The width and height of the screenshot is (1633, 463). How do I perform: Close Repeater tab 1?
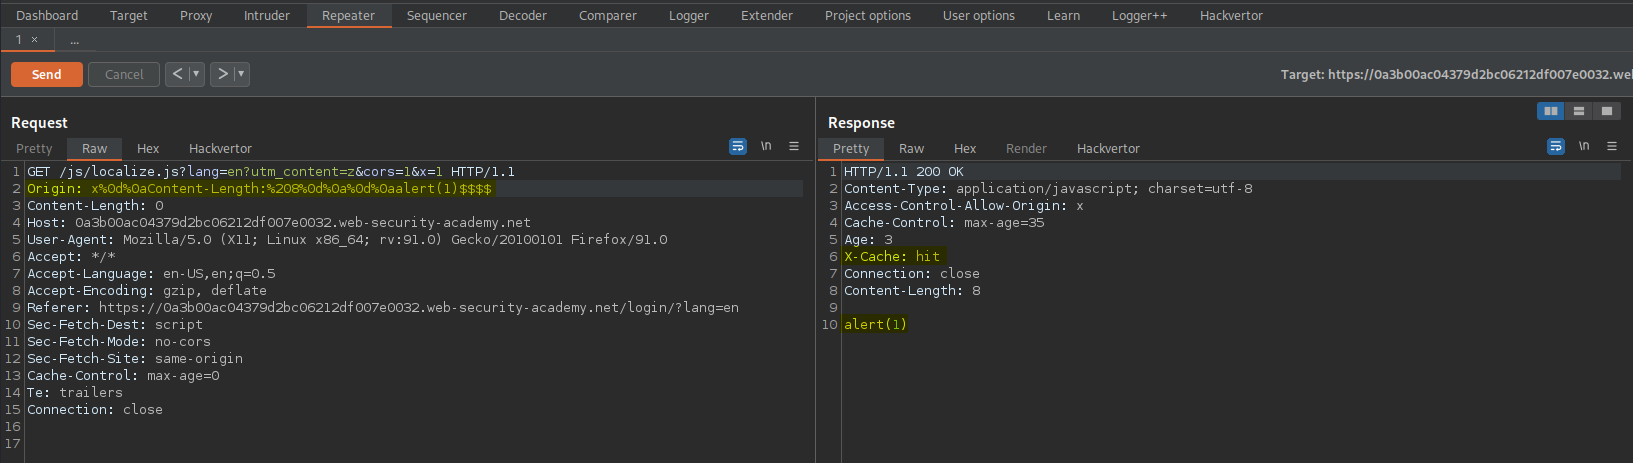coord(34,40)
